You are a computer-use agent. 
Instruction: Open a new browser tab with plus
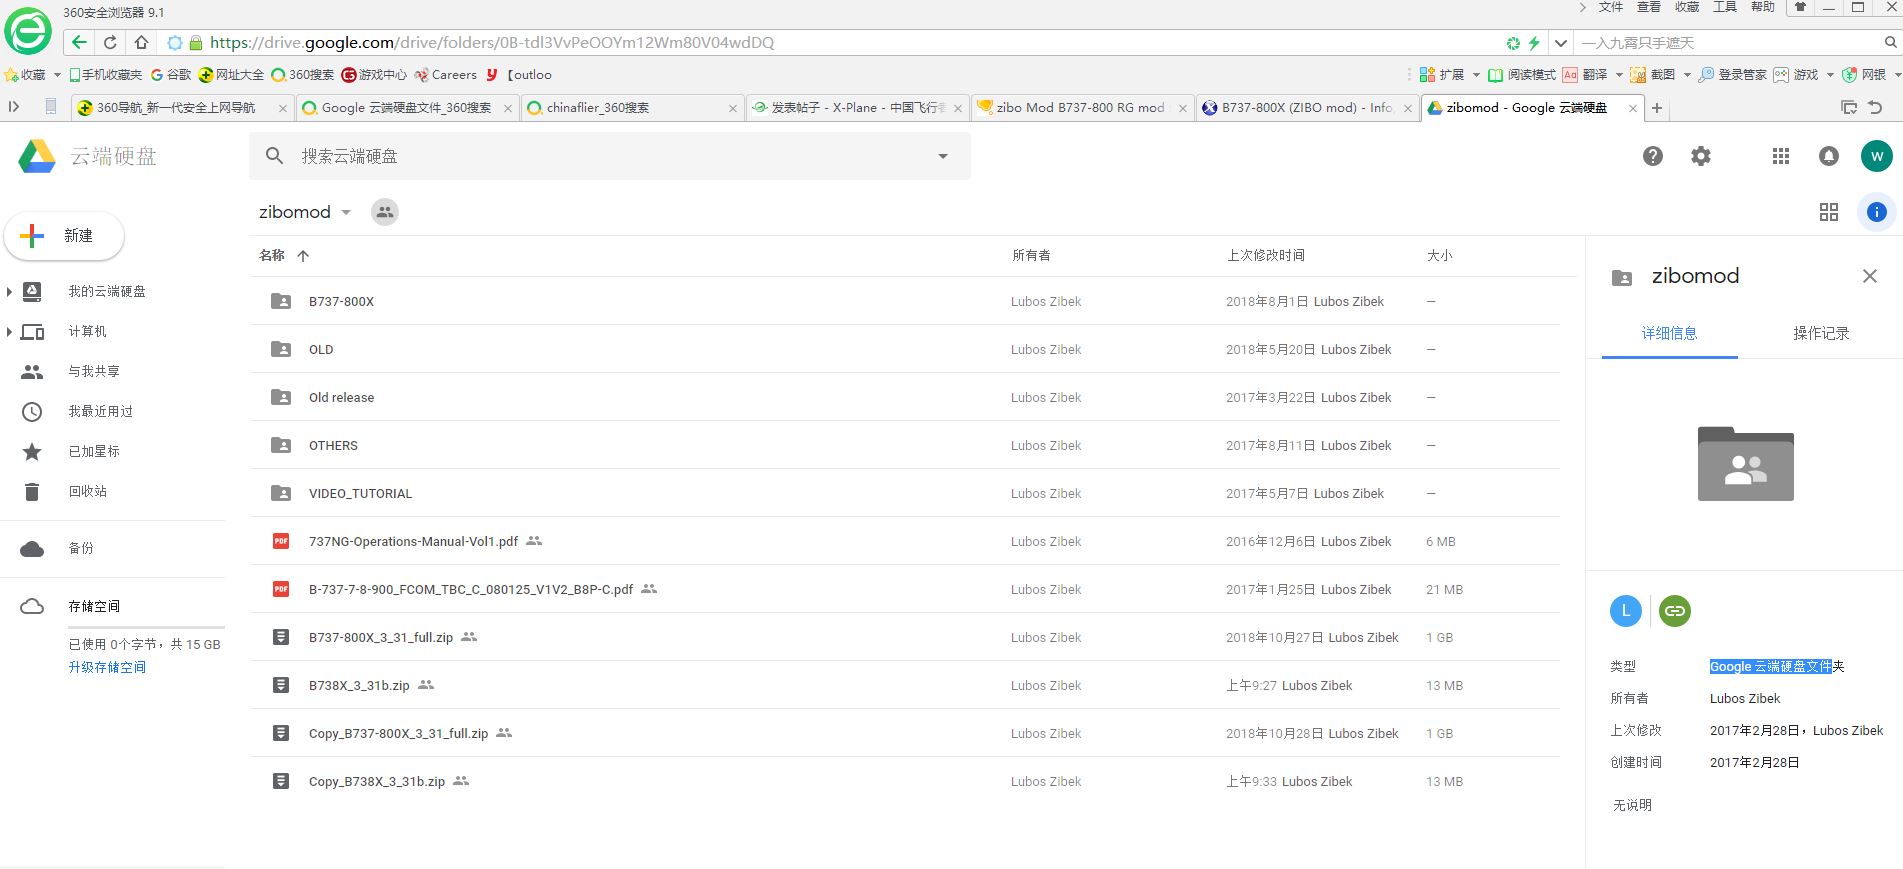(1657, 108)
